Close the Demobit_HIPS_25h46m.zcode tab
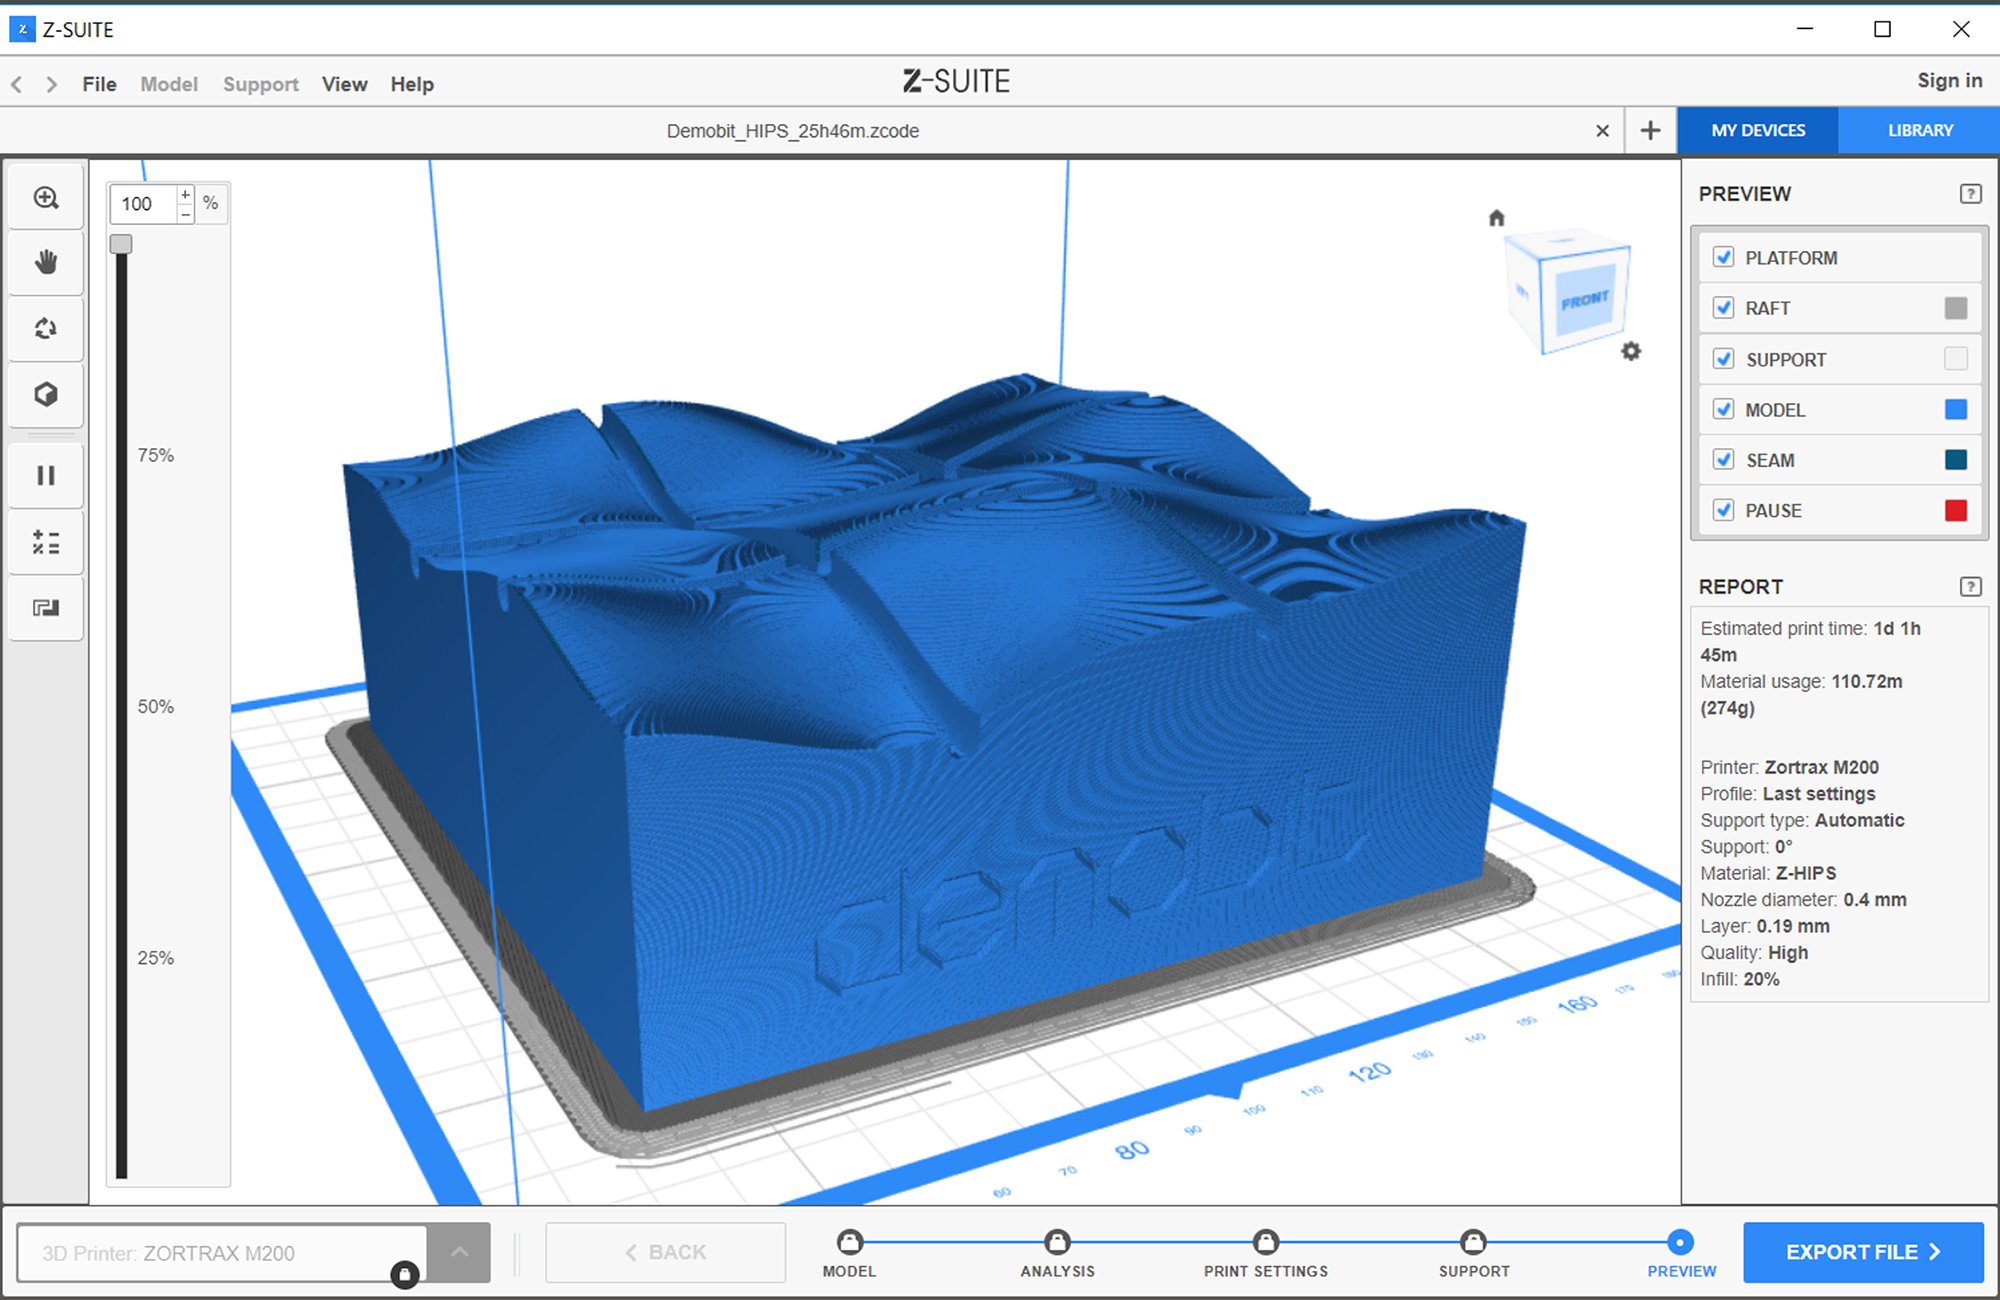Viewport: 2000px width, 1300px height. [1602, 131]
